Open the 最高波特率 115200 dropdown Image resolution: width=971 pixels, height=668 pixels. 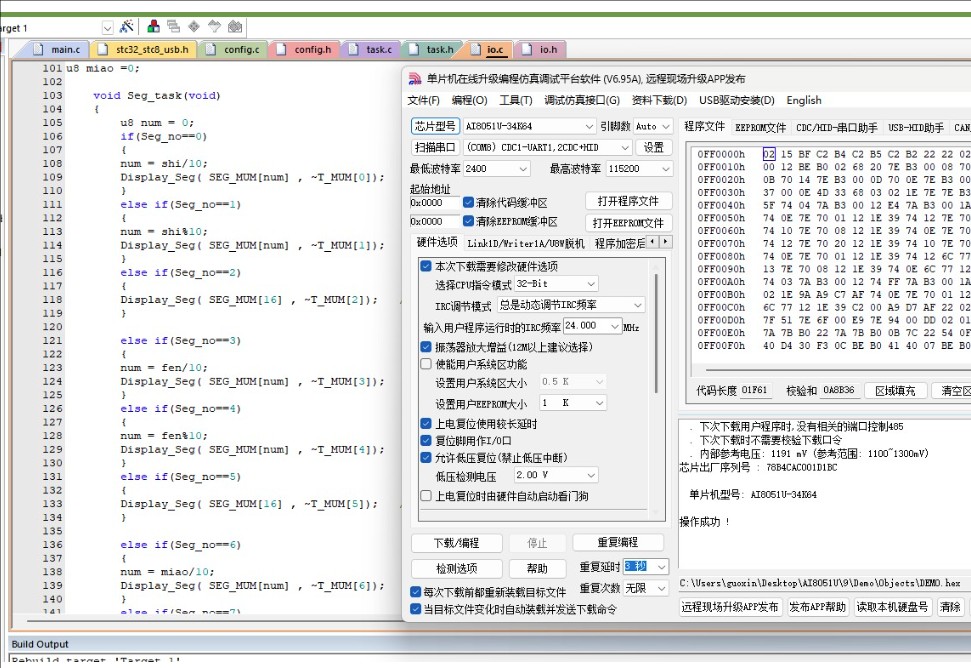tap(639, 168)
